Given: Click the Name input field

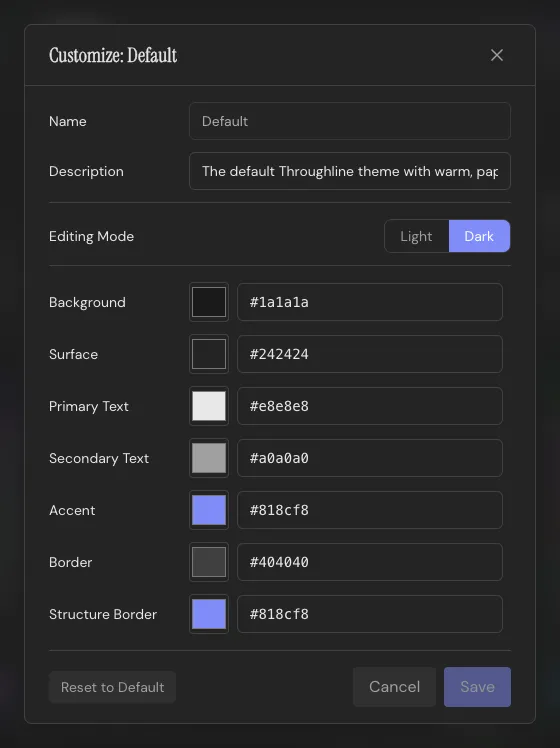Looking at the screenshot, I should (350, 121).
